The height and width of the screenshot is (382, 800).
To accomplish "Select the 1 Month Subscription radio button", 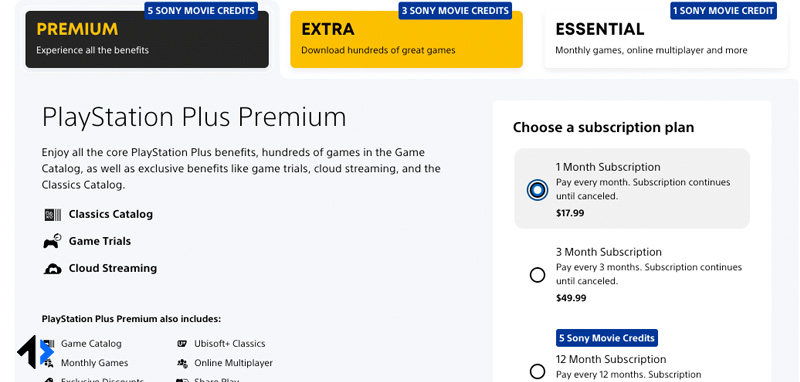I will point(537,190).
